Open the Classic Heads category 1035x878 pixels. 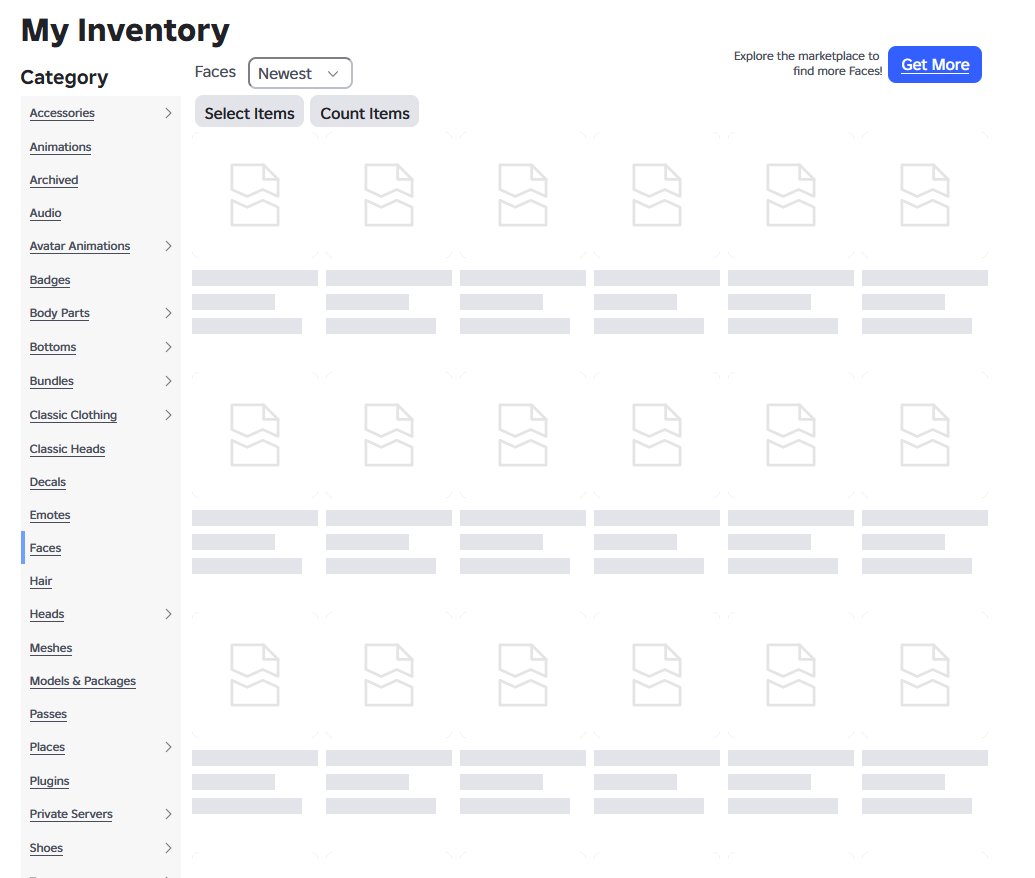tap(67, 449)
